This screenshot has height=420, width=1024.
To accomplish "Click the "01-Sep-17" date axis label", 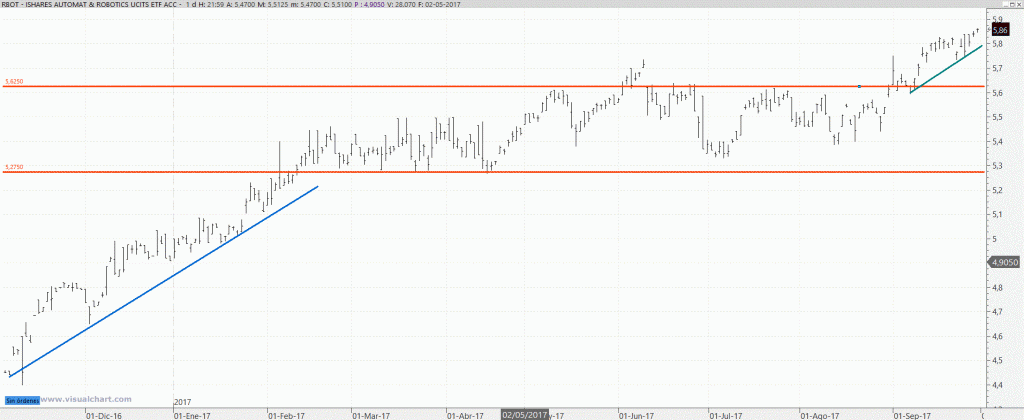I will pos(910,415).
